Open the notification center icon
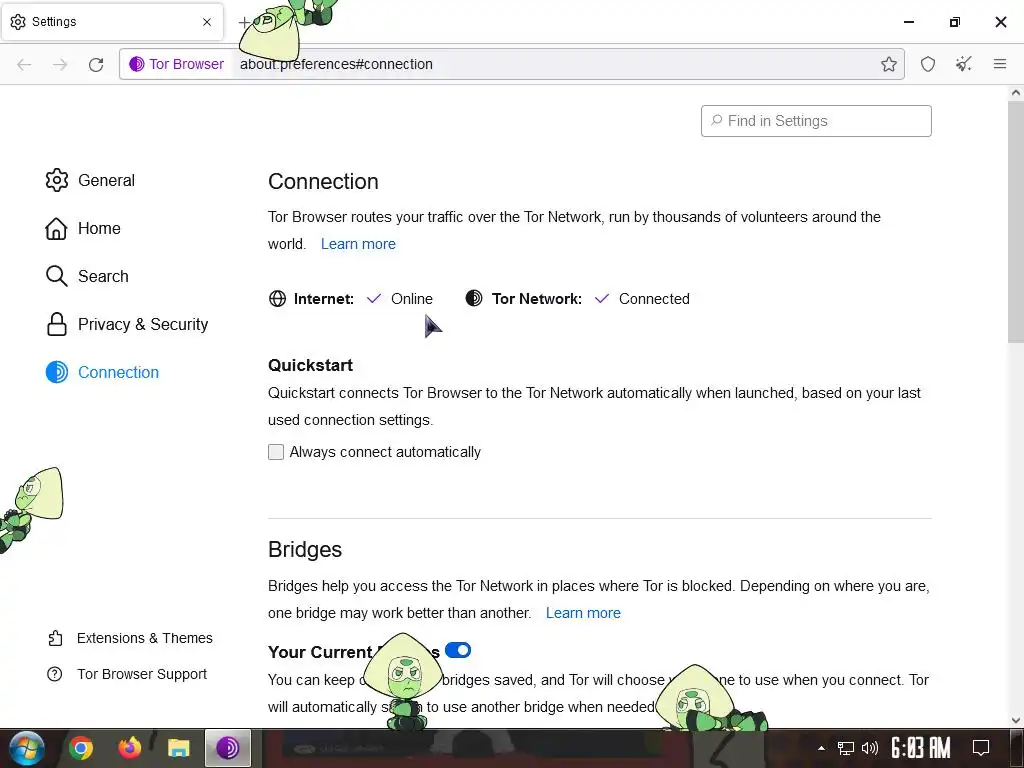The height and width of the screenshot is (768, 1024). 981,748
